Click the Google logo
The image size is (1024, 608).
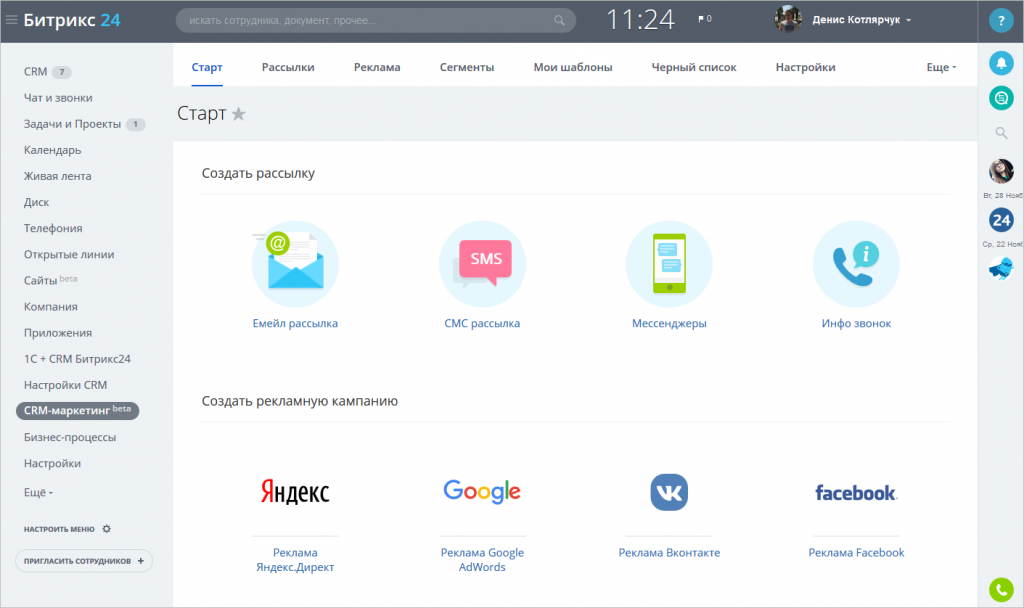482,492
